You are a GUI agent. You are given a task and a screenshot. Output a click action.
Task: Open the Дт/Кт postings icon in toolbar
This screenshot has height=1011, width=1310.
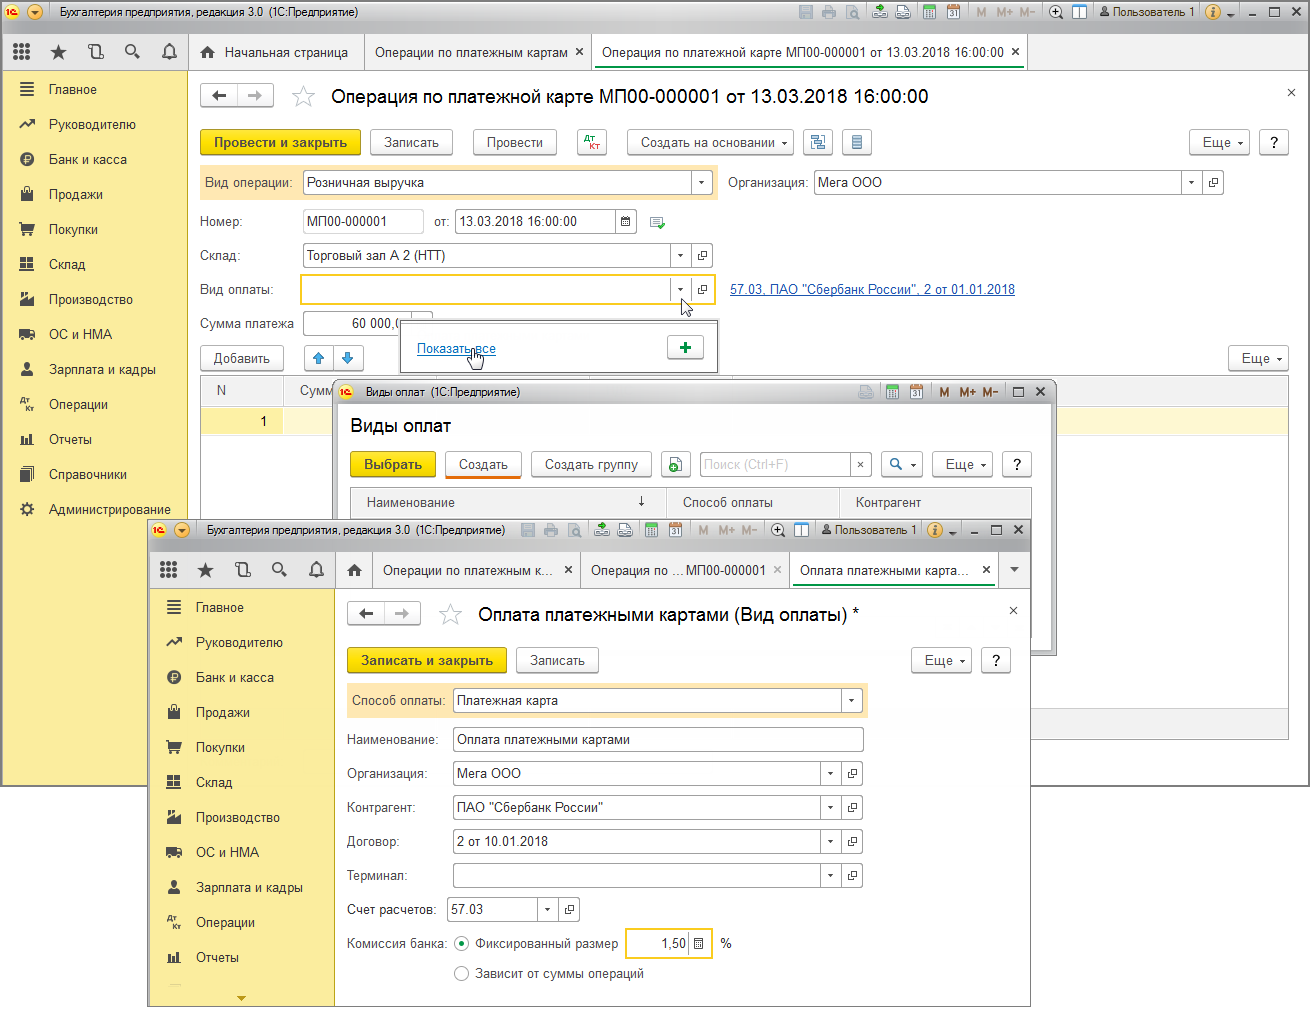pyautogui.click(x=592, y=142)
